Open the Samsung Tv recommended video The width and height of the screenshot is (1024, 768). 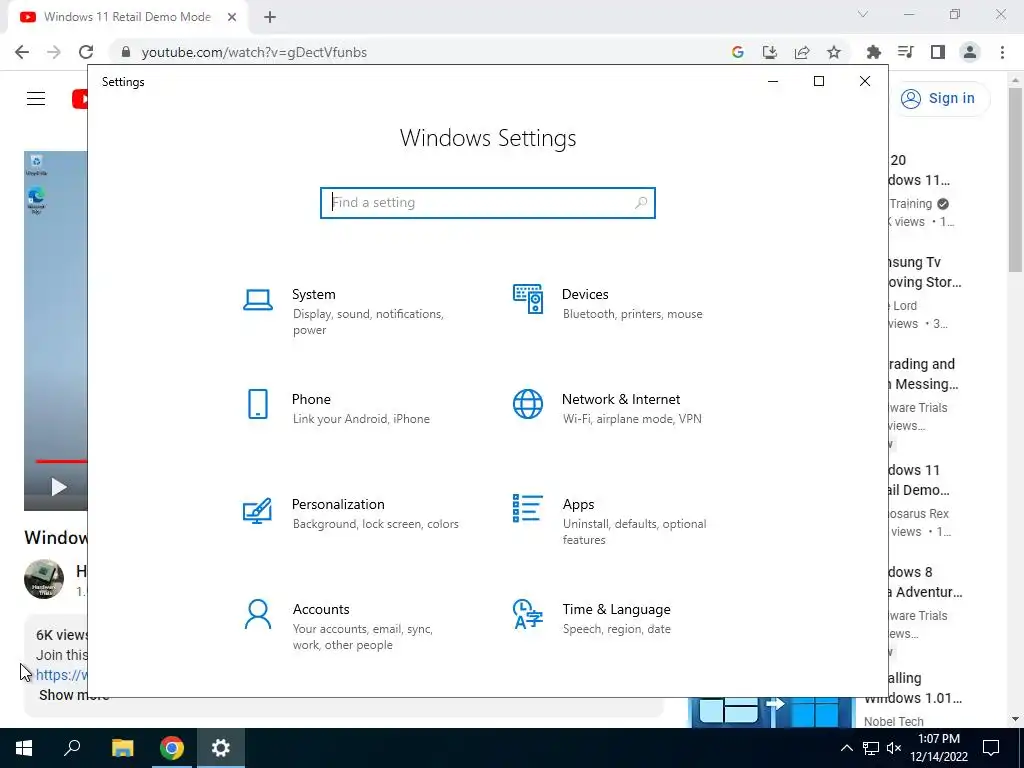click(925, 272)
